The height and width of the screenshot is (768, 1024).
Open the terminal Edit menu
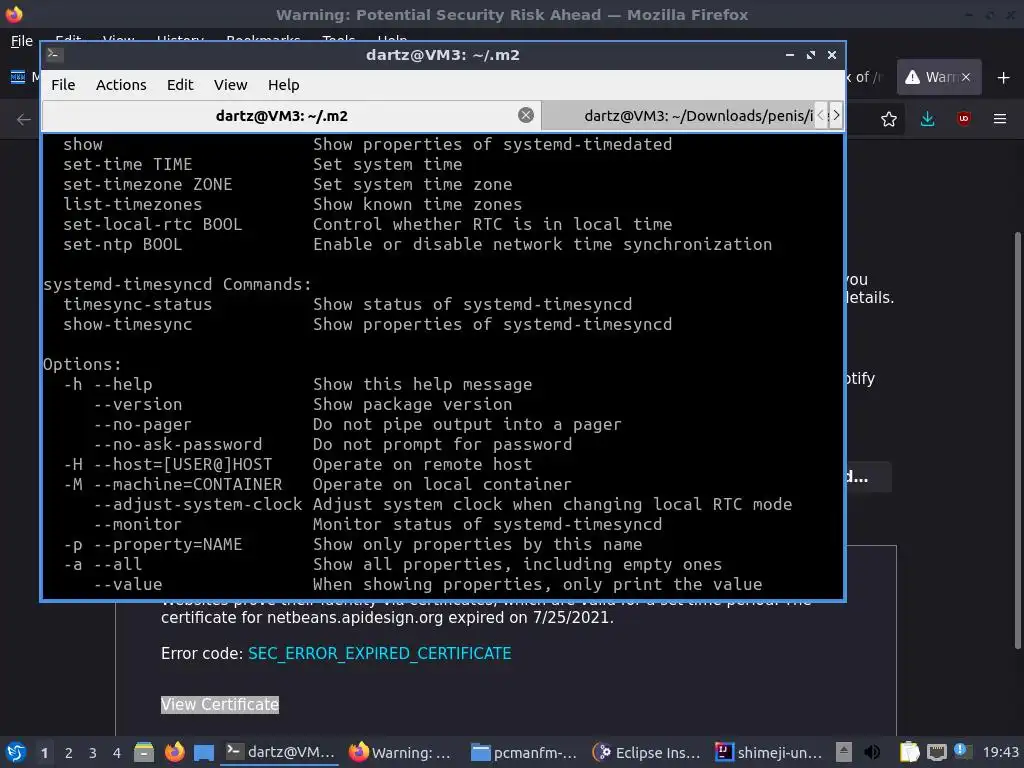(x=180, y=85)
